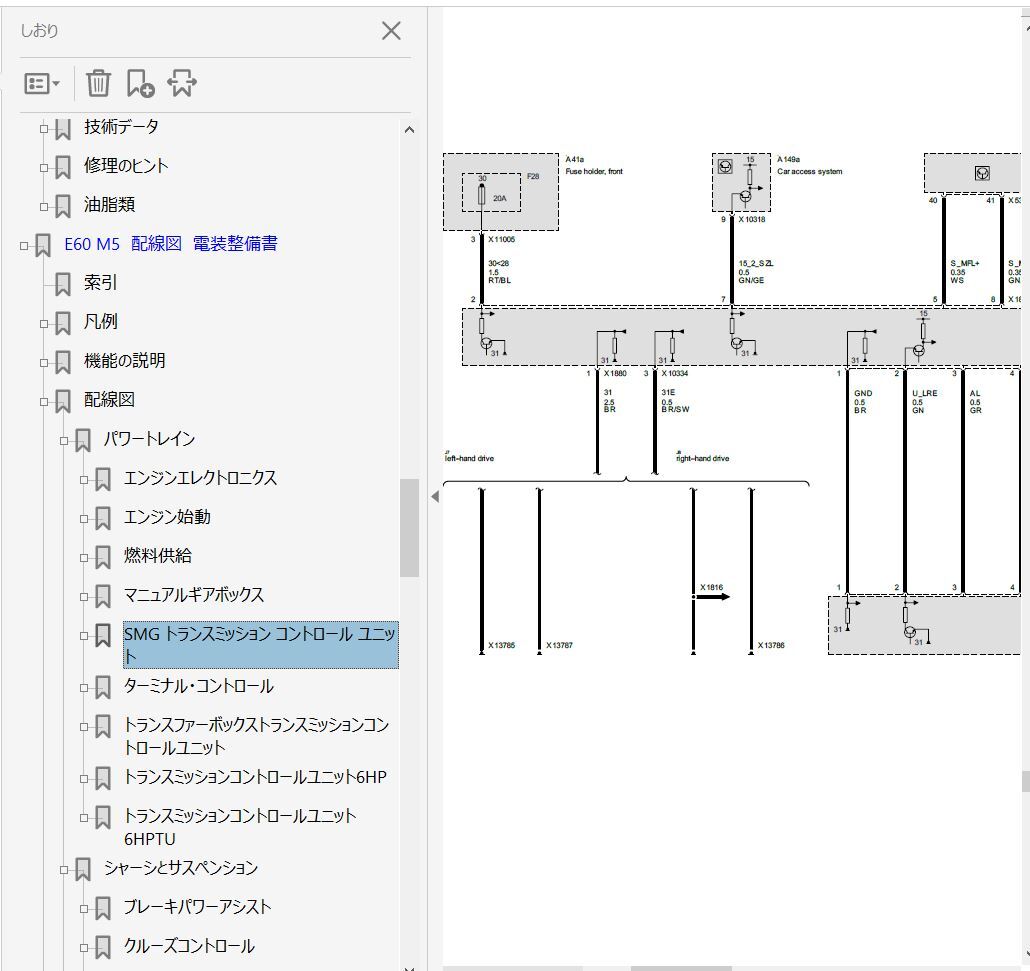The height and width of the screenshot is (971, 1030).
Task: Collapse the bookmarks pane with divider arrow
Action: click(435, 497)
